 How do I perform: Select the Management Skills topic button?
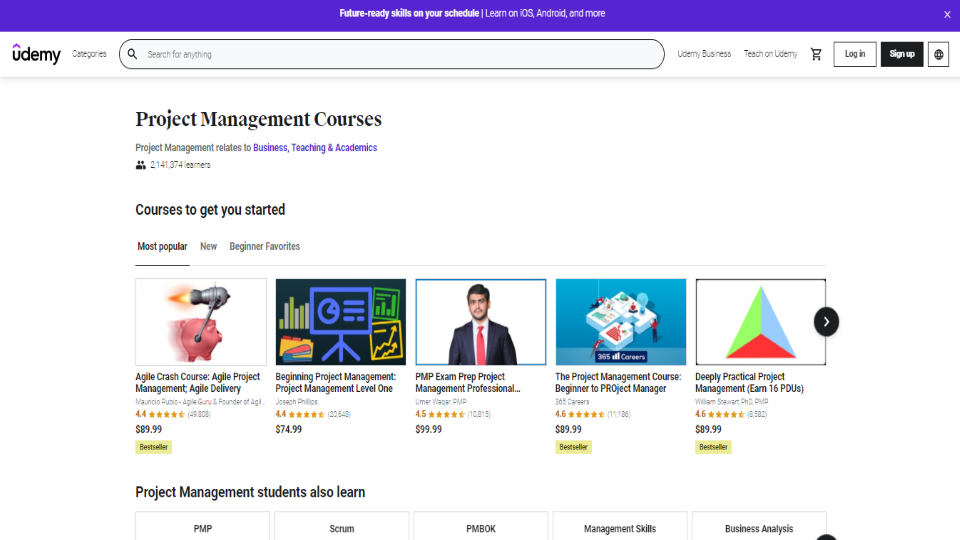[x=620, y=527]
